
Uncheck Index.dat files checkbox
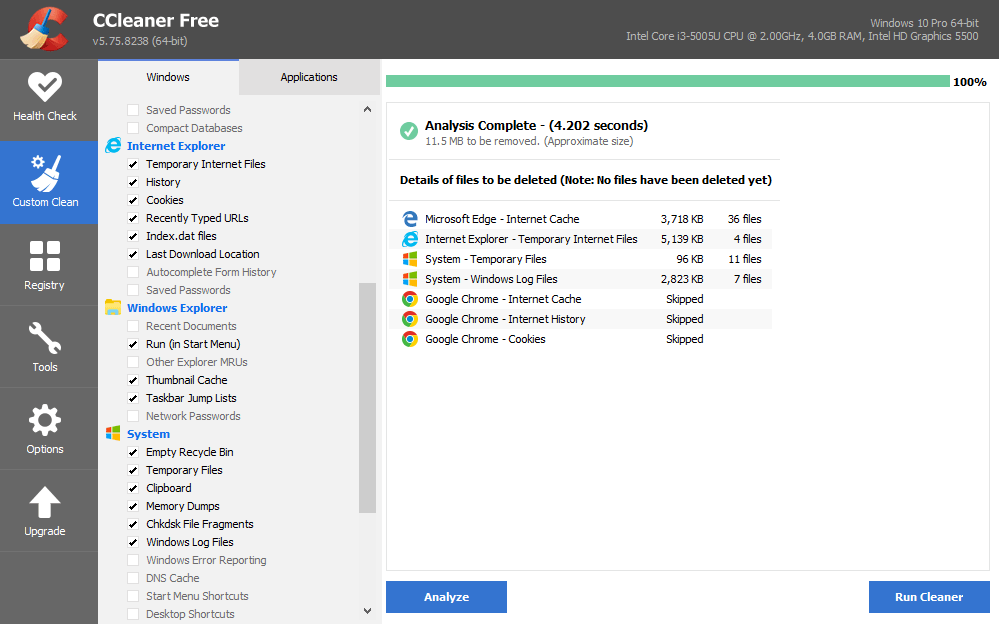(x=133, y=236)
